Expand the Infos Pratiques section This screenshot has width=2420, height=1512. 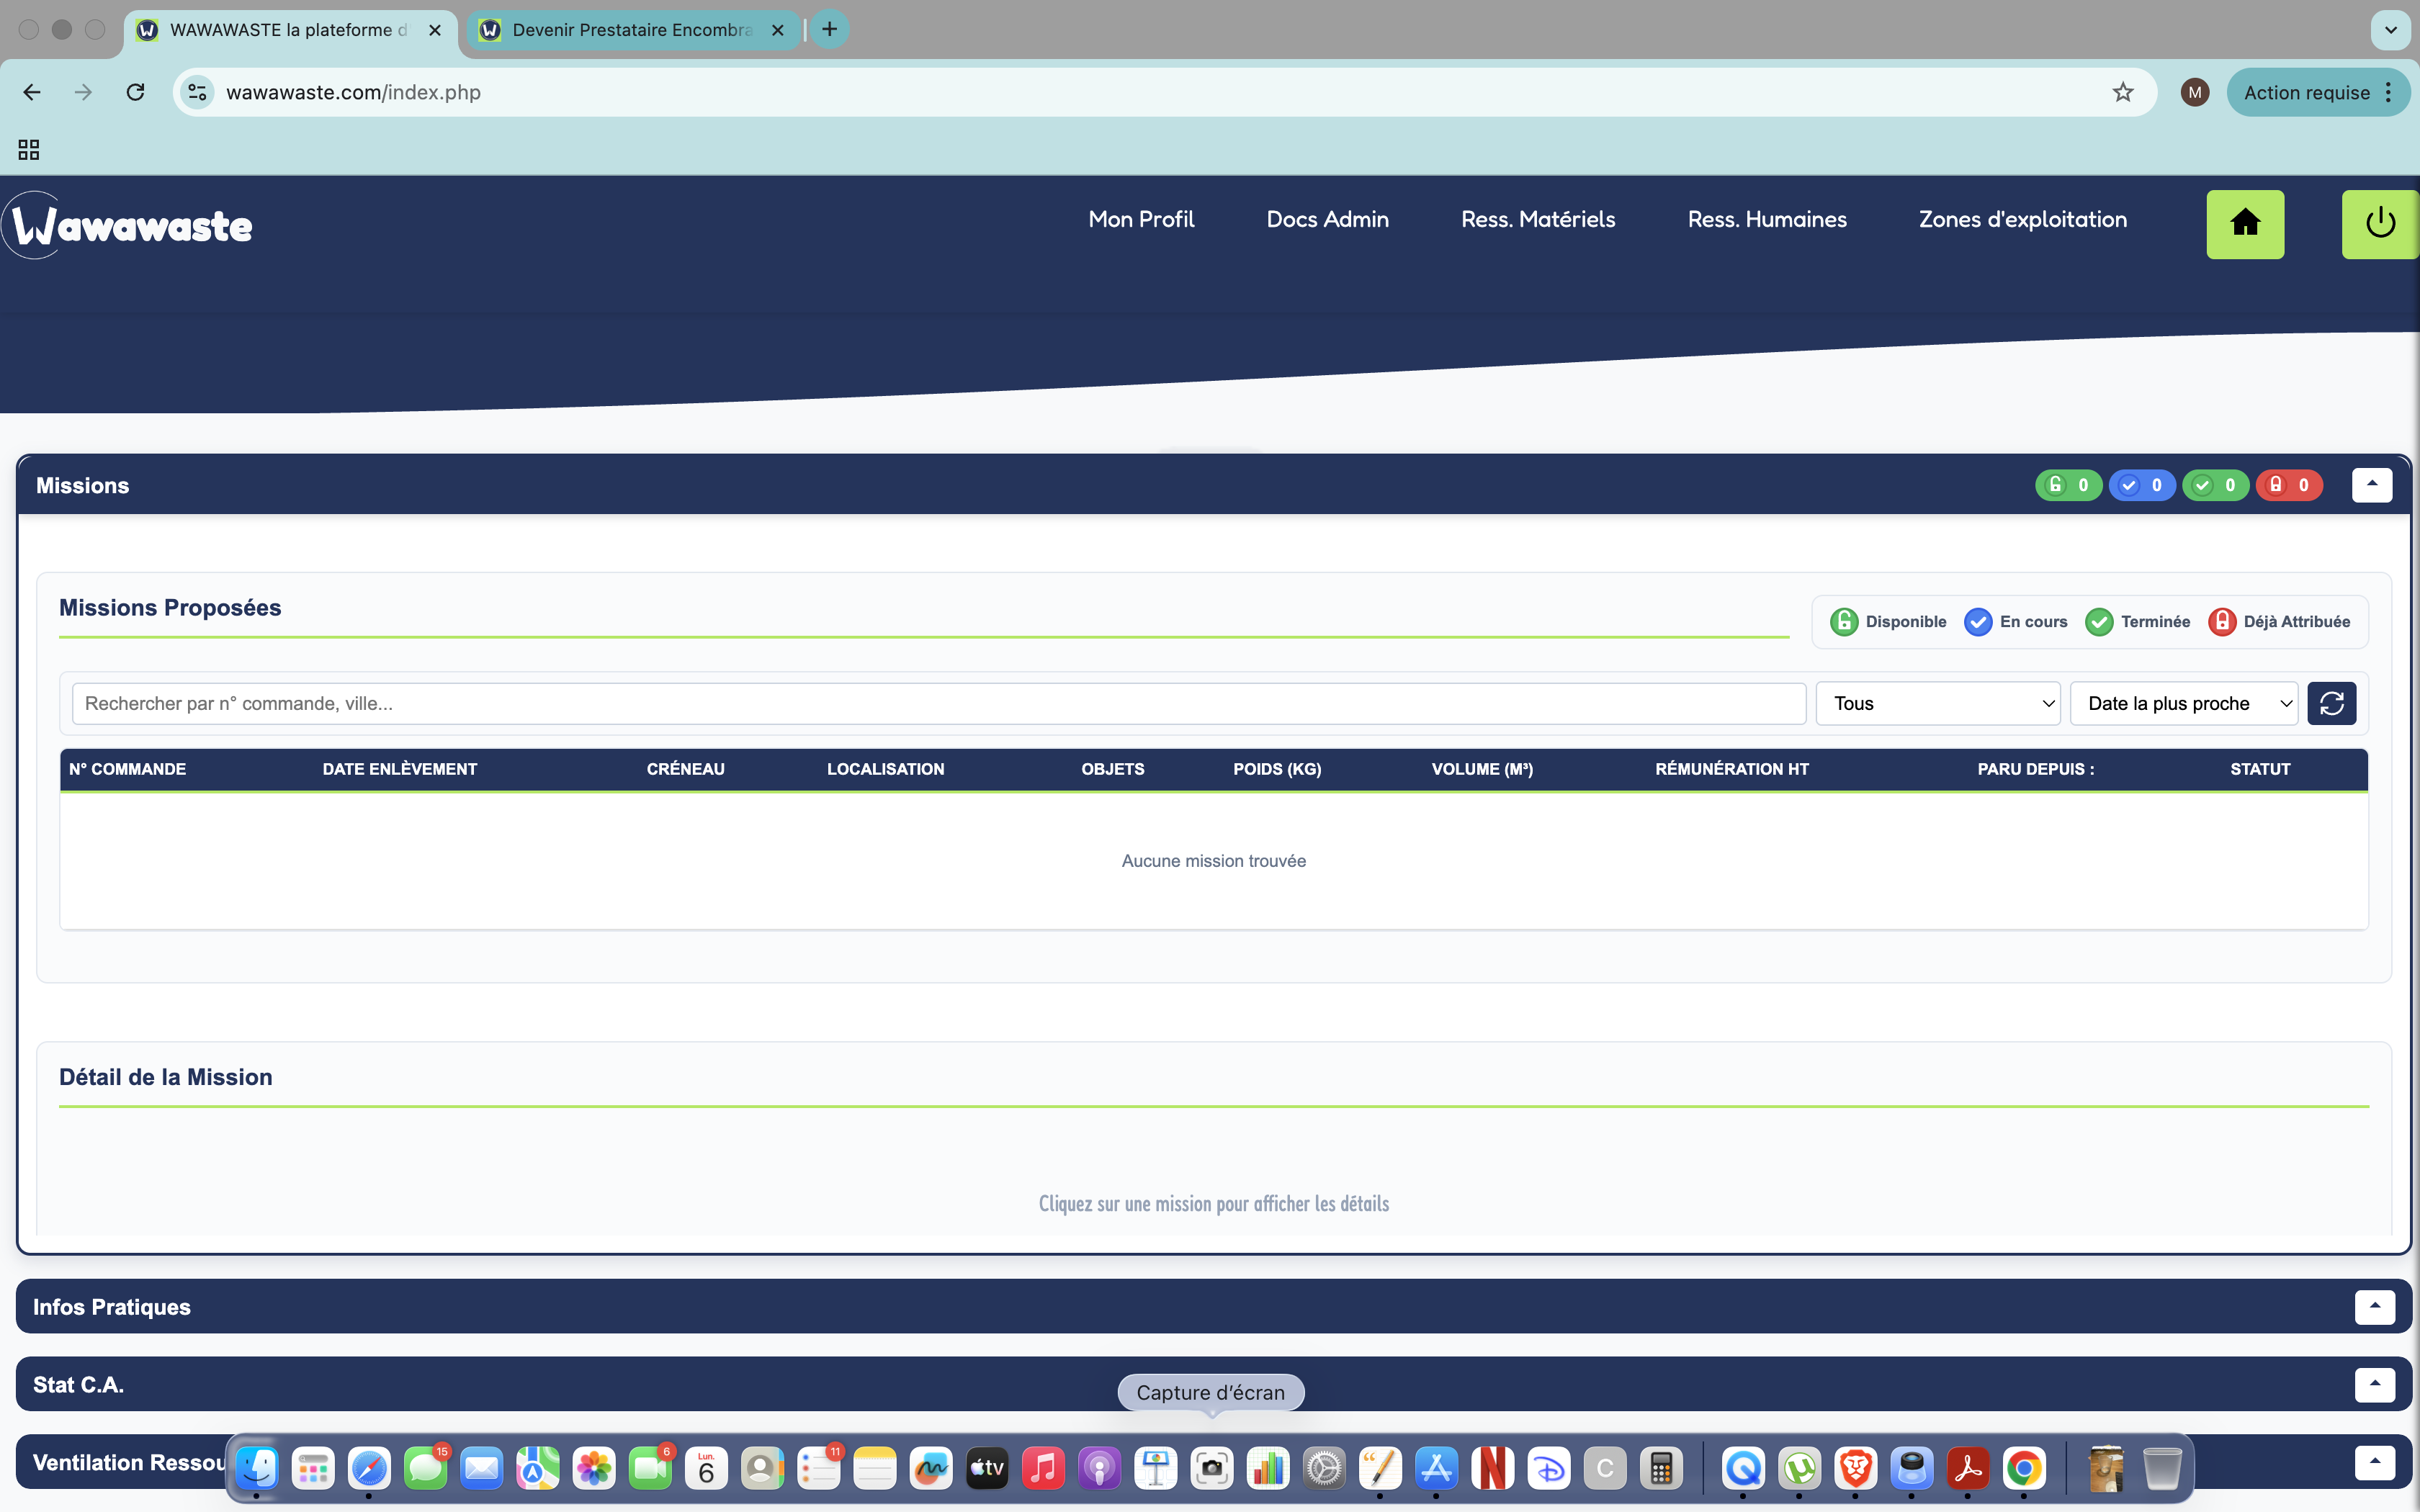(2374, 1306)
